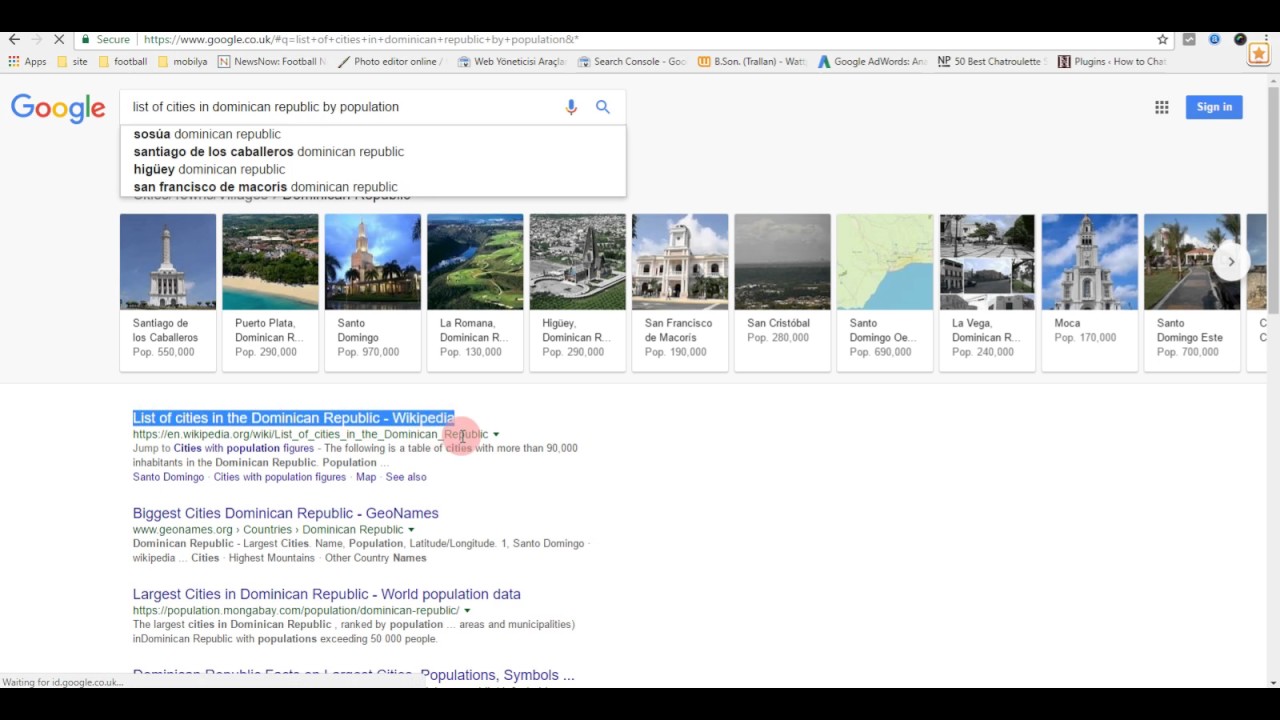Open La Romana city card
This screenshot has height=720, width=1280.
pos(475,292)
